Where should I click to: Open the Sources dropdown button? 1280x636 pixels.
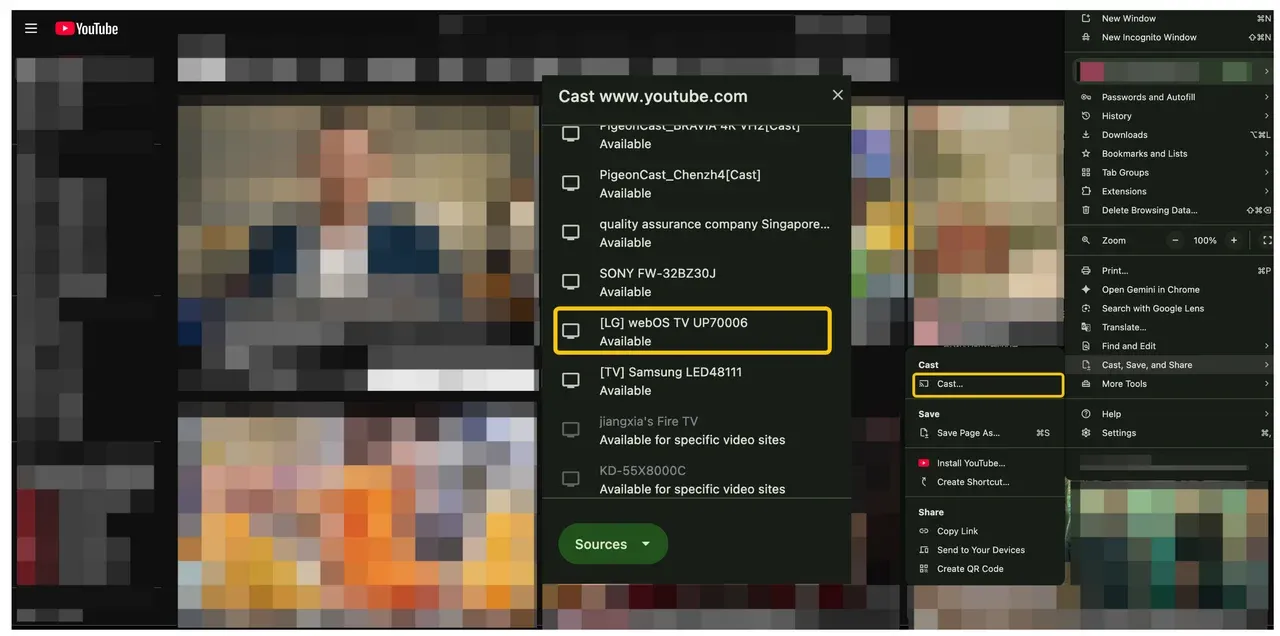613,544
